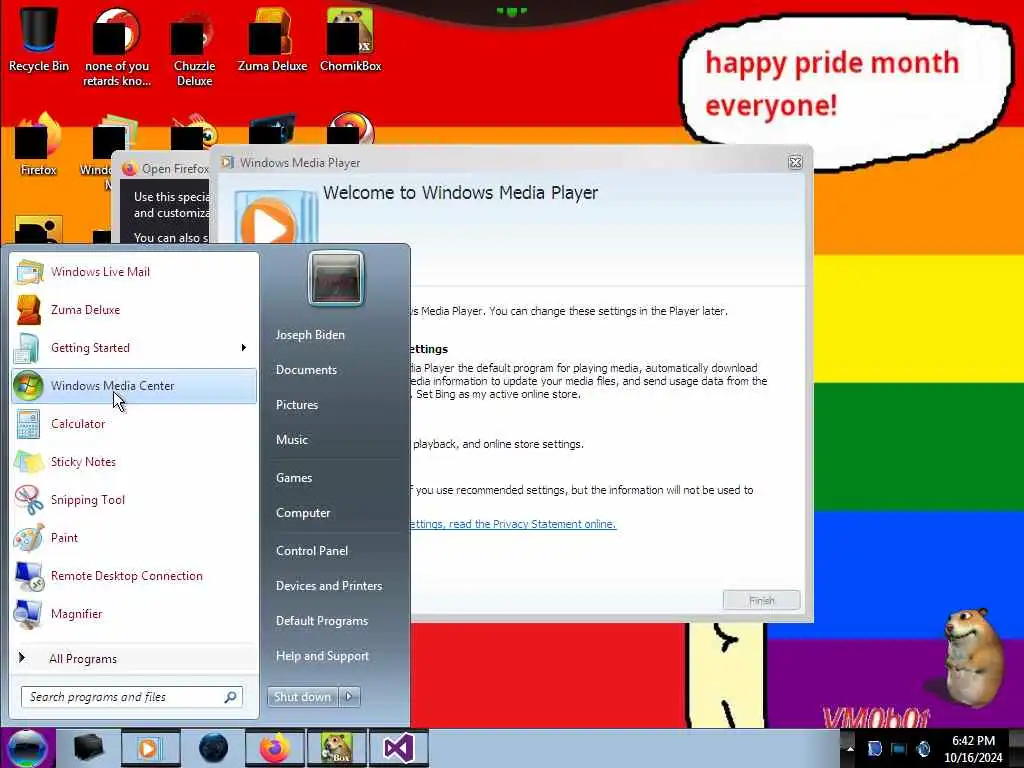Select the 'none of you' desktop icon
The image size is (1024, 768).
click(117, 48)
